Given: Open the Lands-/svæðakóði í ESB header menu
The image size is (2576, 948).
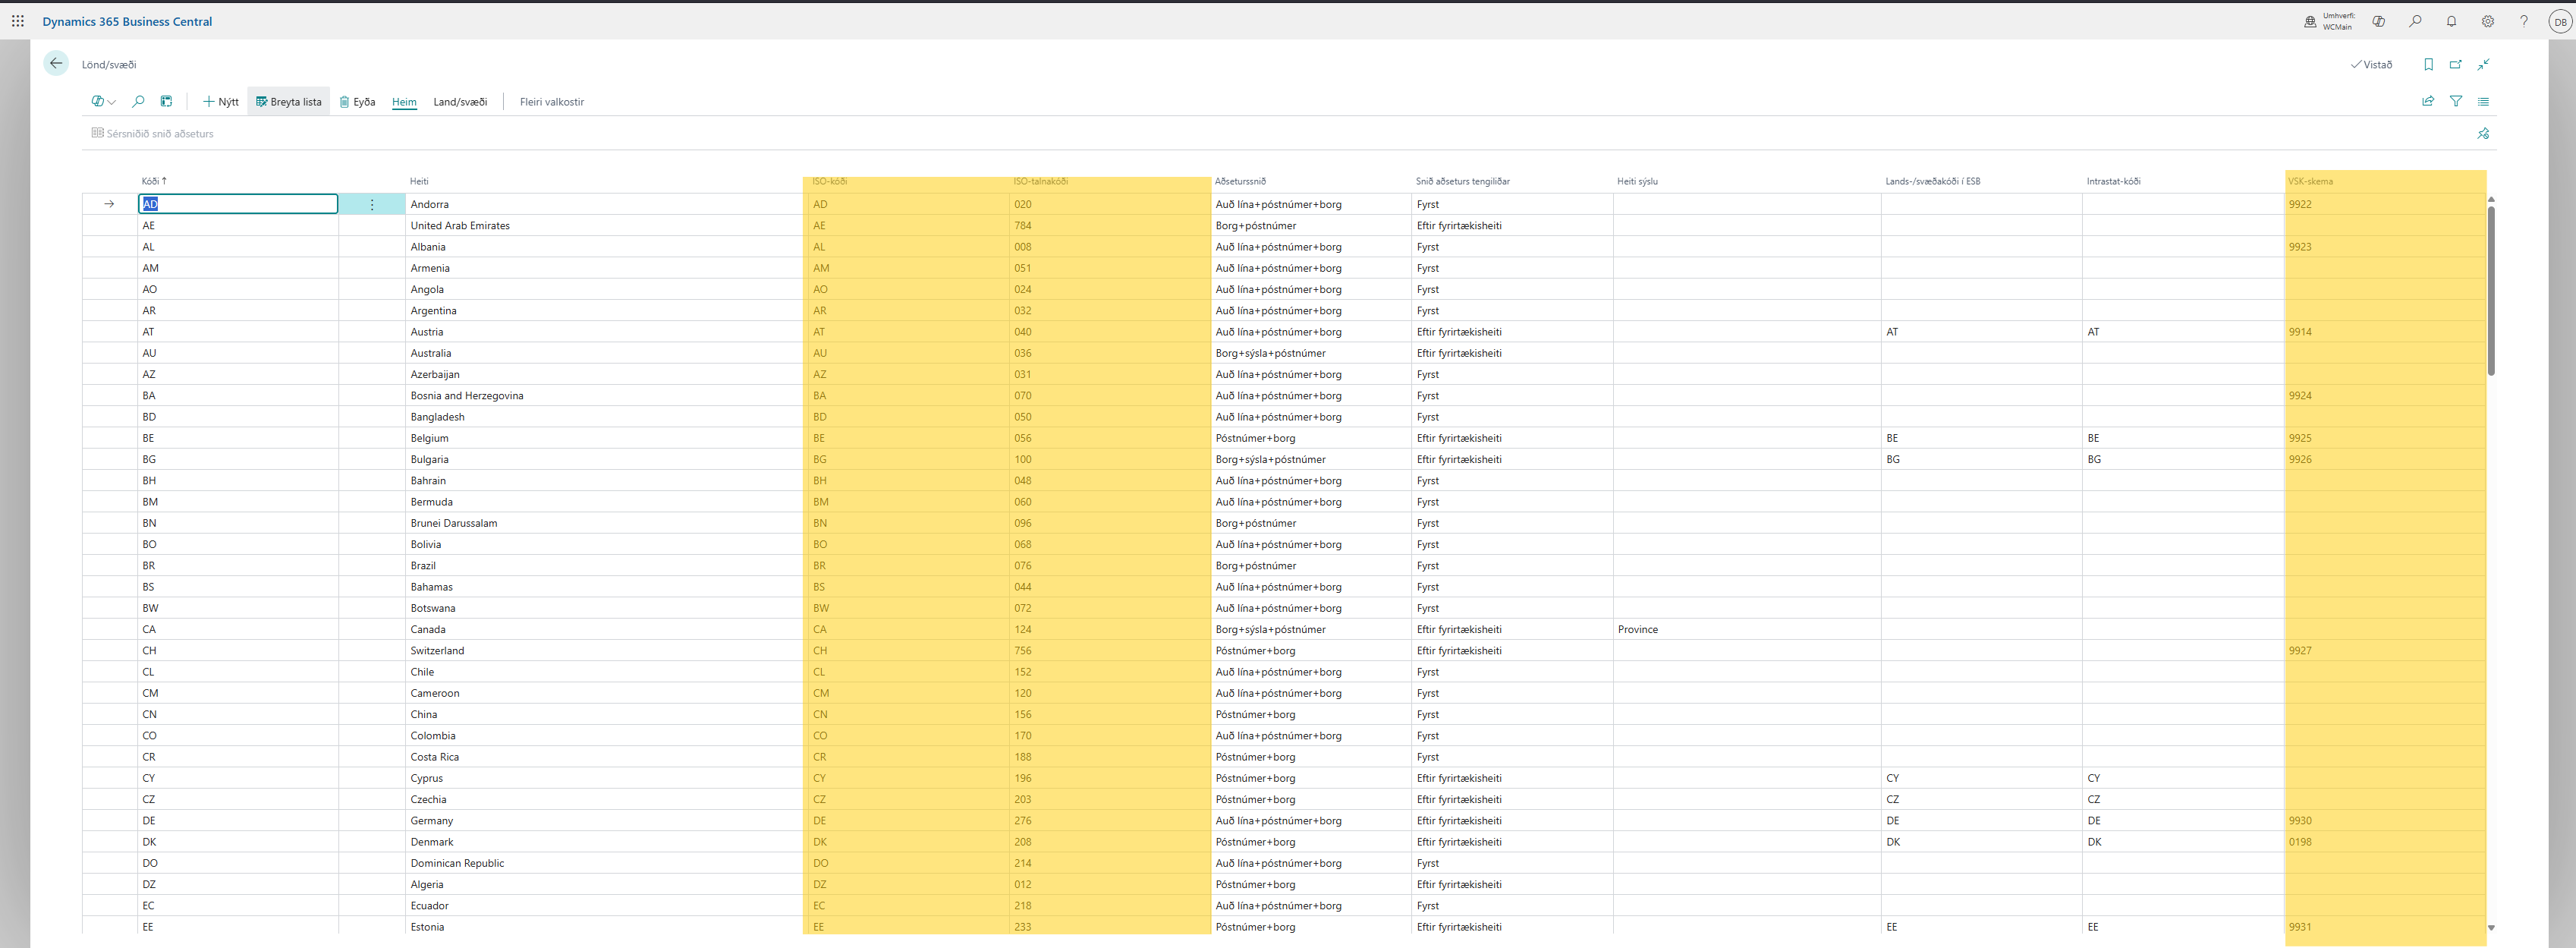Looking at the screenshot, I should point(1932,181).
